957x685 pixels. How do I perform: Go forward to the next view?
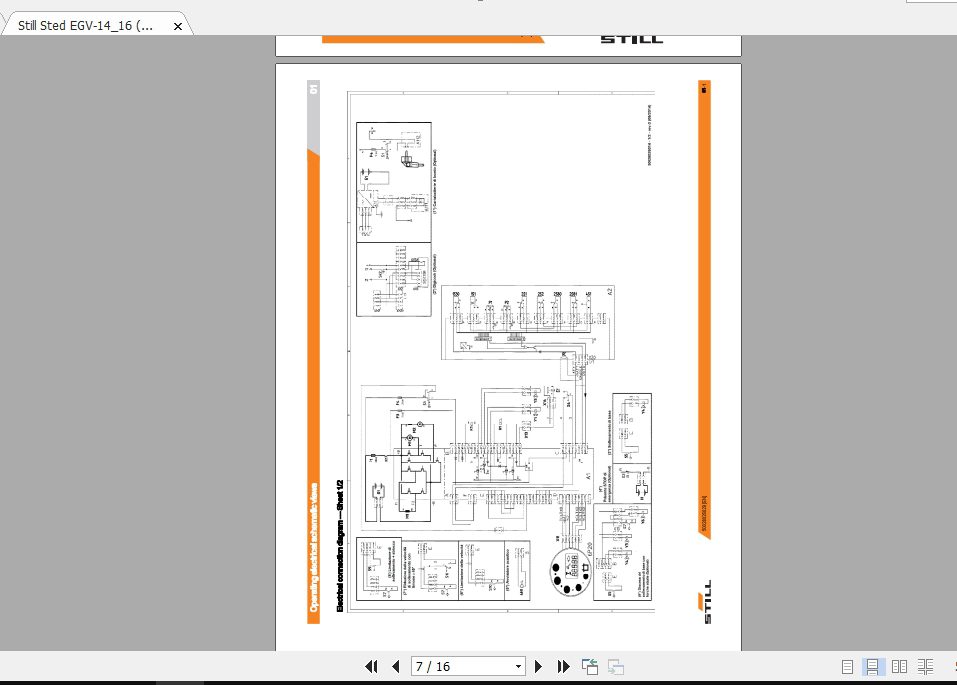tap(615, 667)
